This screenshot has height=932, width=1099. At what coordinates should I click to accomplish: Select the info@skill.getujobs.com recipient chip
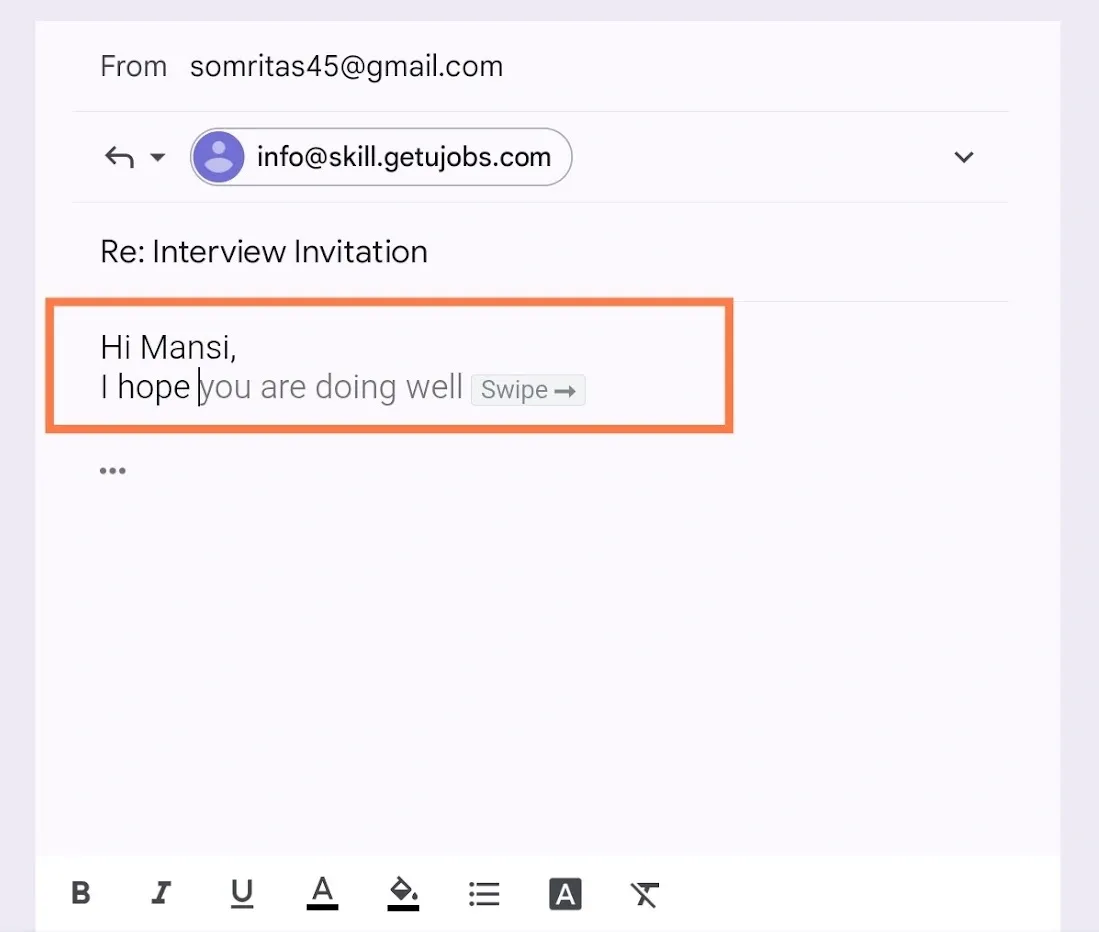[x=403, y=157]
